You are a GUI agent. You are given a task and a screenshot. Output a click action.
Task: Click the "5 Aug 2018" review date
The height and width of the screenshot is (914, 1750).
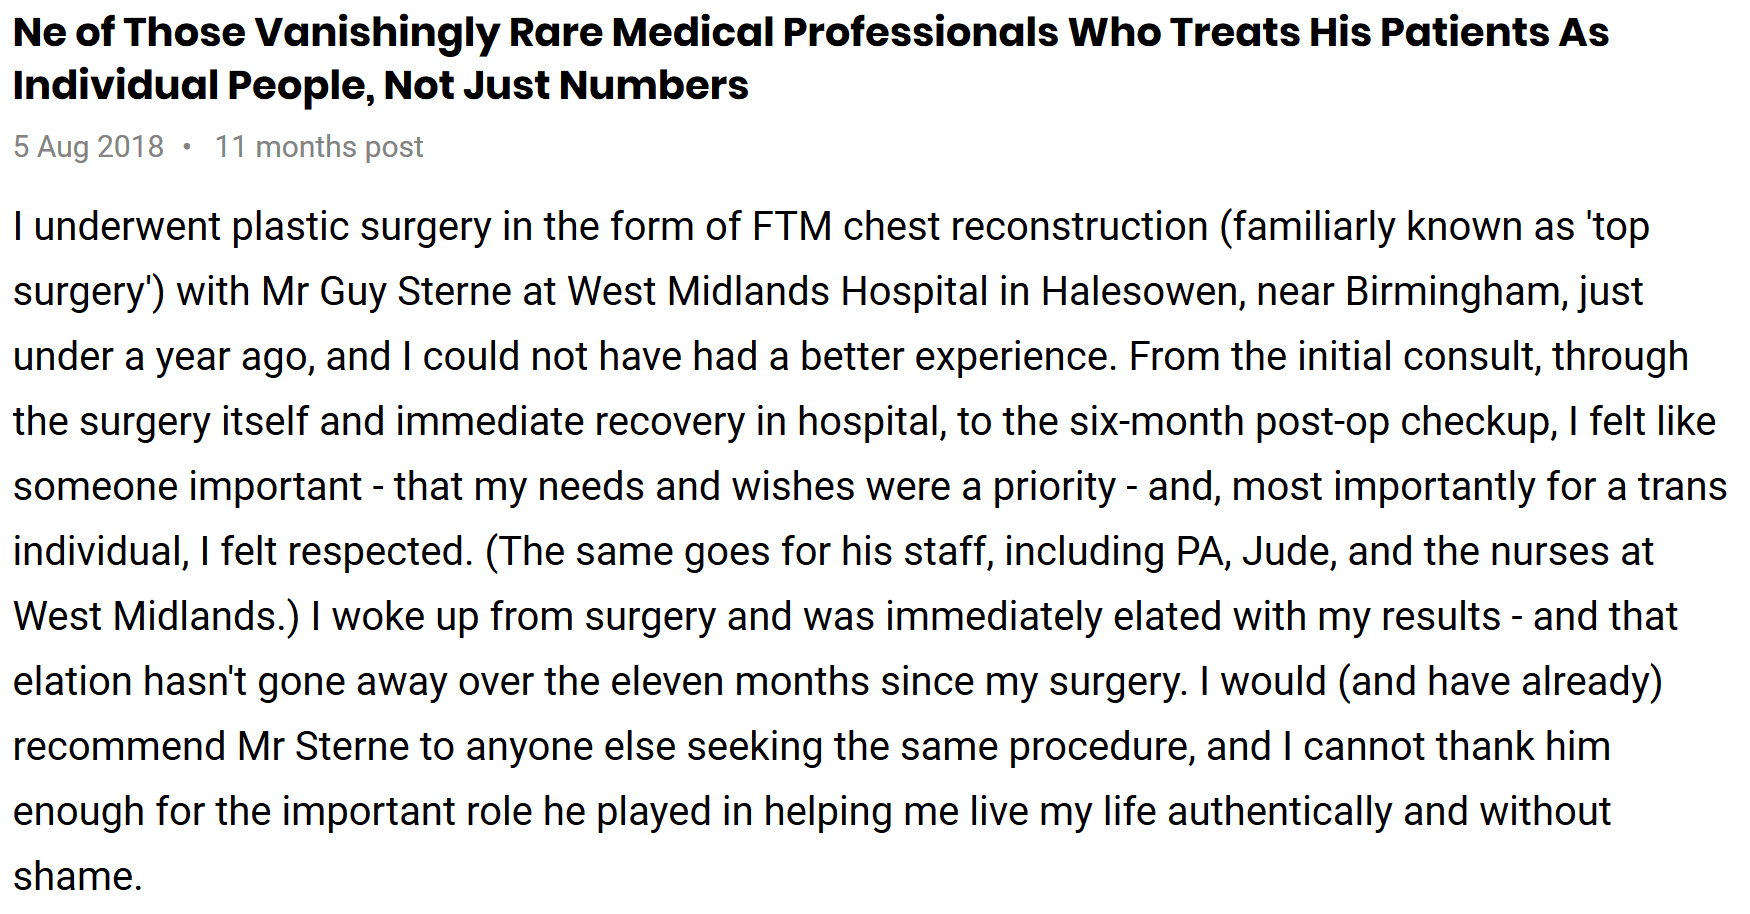tap(88, 147)
